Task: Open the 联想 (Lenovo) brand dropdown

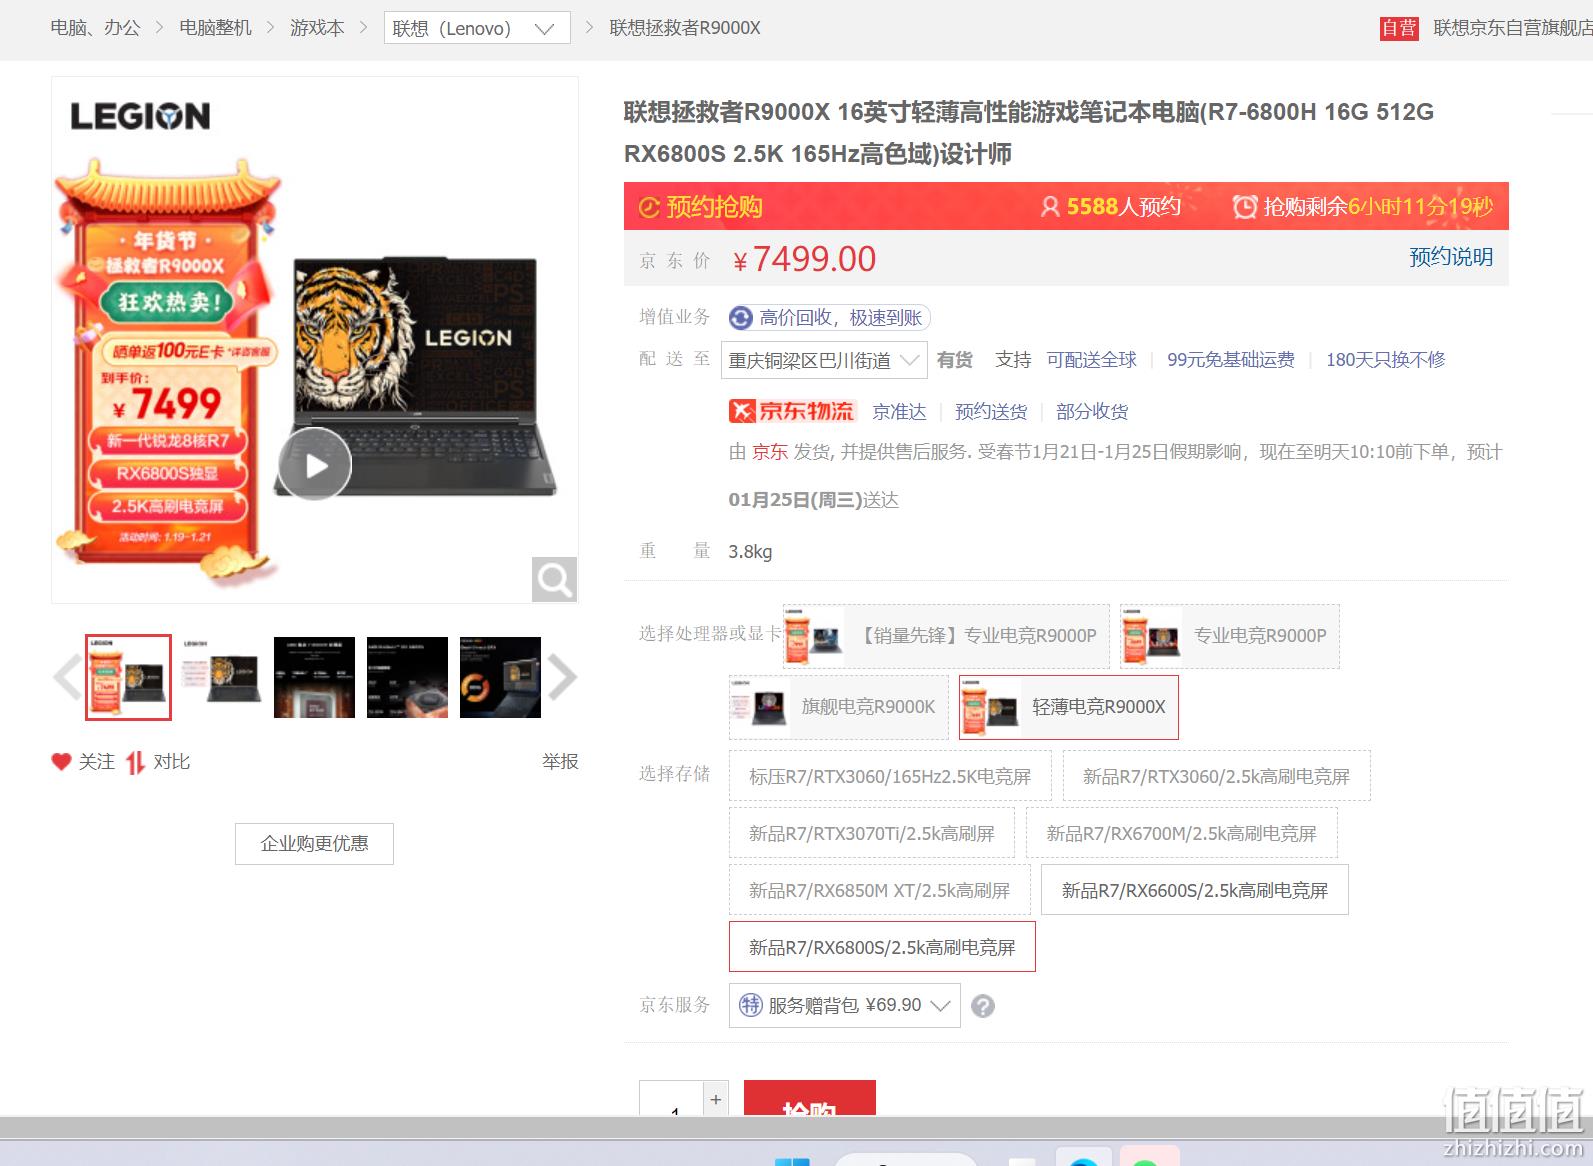Action: [x=477, y=28]
